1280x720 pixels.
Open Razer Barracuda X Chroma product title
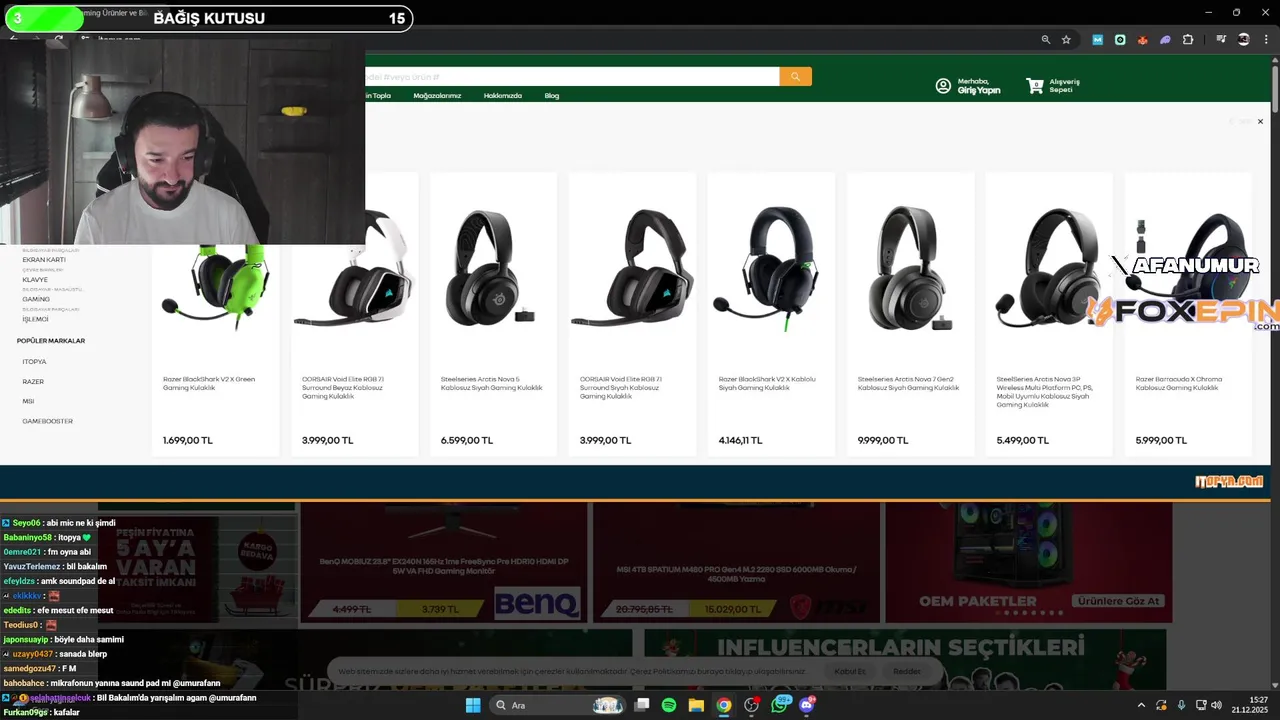1179,383
